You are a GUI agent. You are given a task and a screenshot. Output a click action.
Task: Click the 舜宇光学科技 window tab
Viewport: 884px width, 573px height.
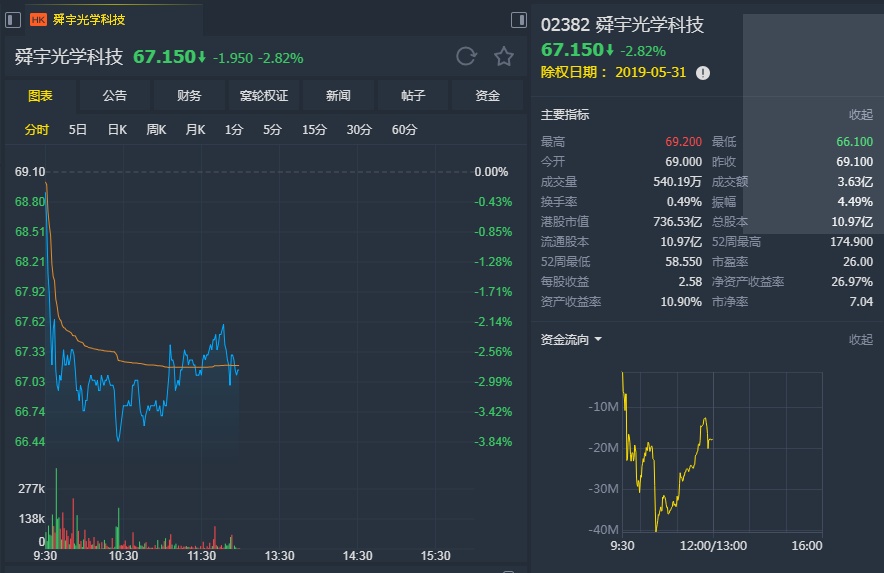tap(89, 19)
